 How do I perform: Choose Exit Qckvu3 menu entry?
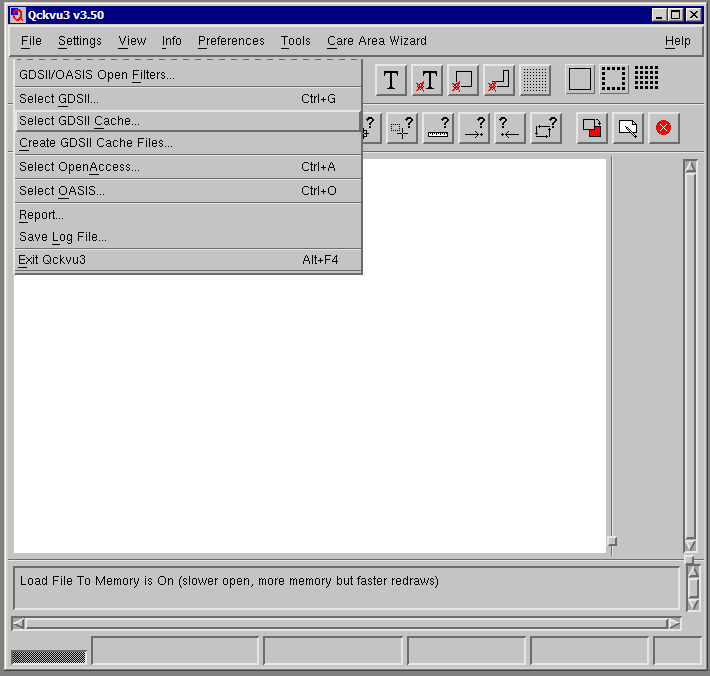pos(188,260)
